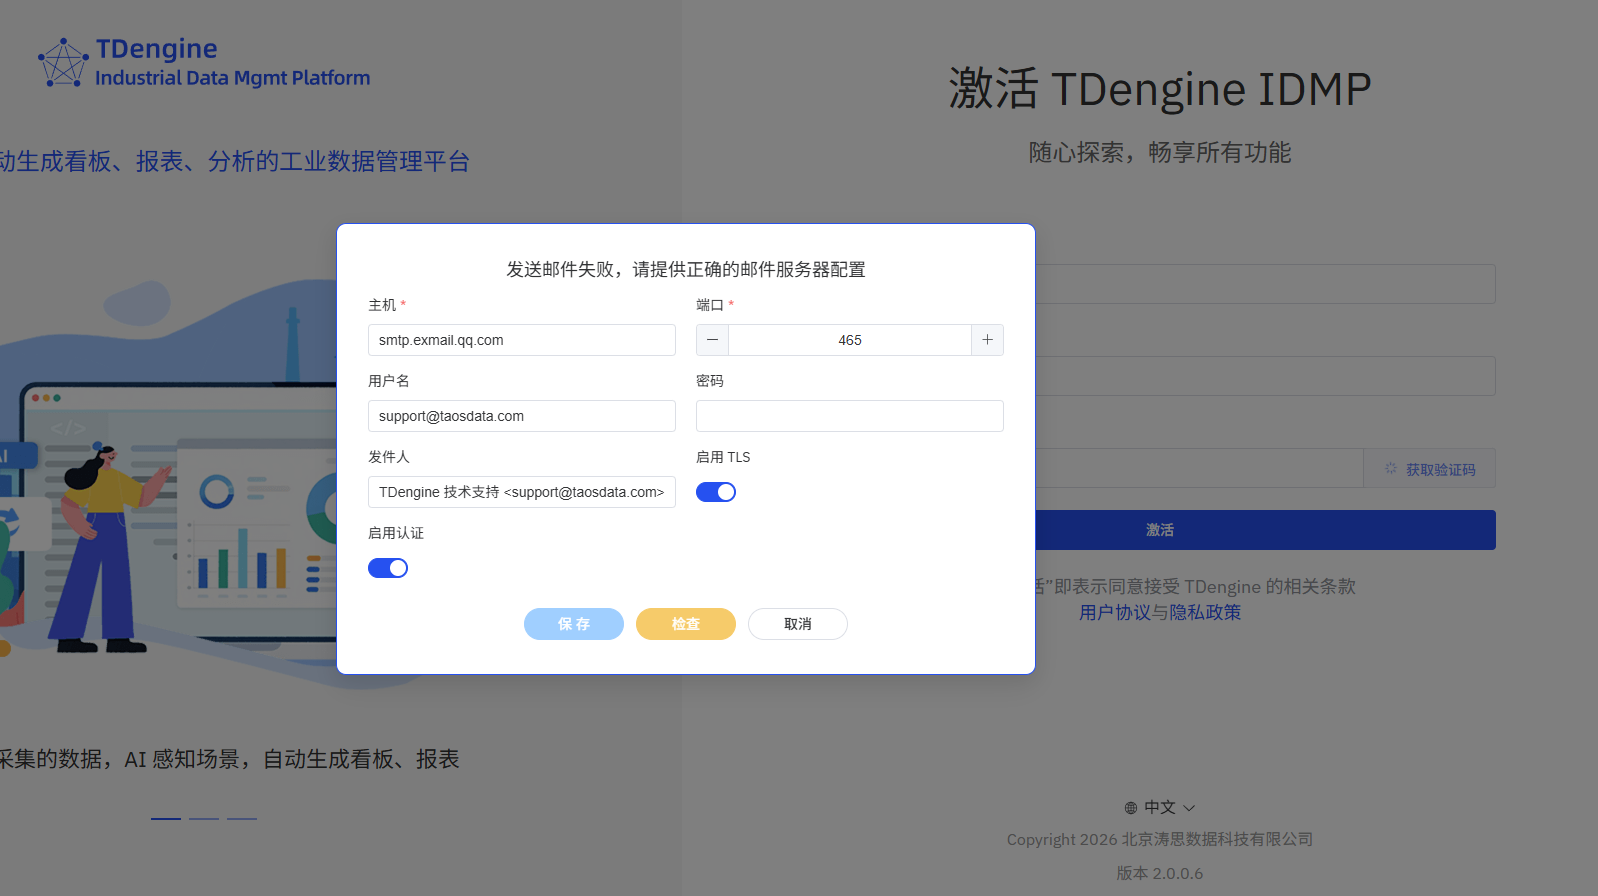Image resolution: width=1598 pixels, height=896 pixels.
Task: Click the 端口 port number field
Action: click(850, 340)
